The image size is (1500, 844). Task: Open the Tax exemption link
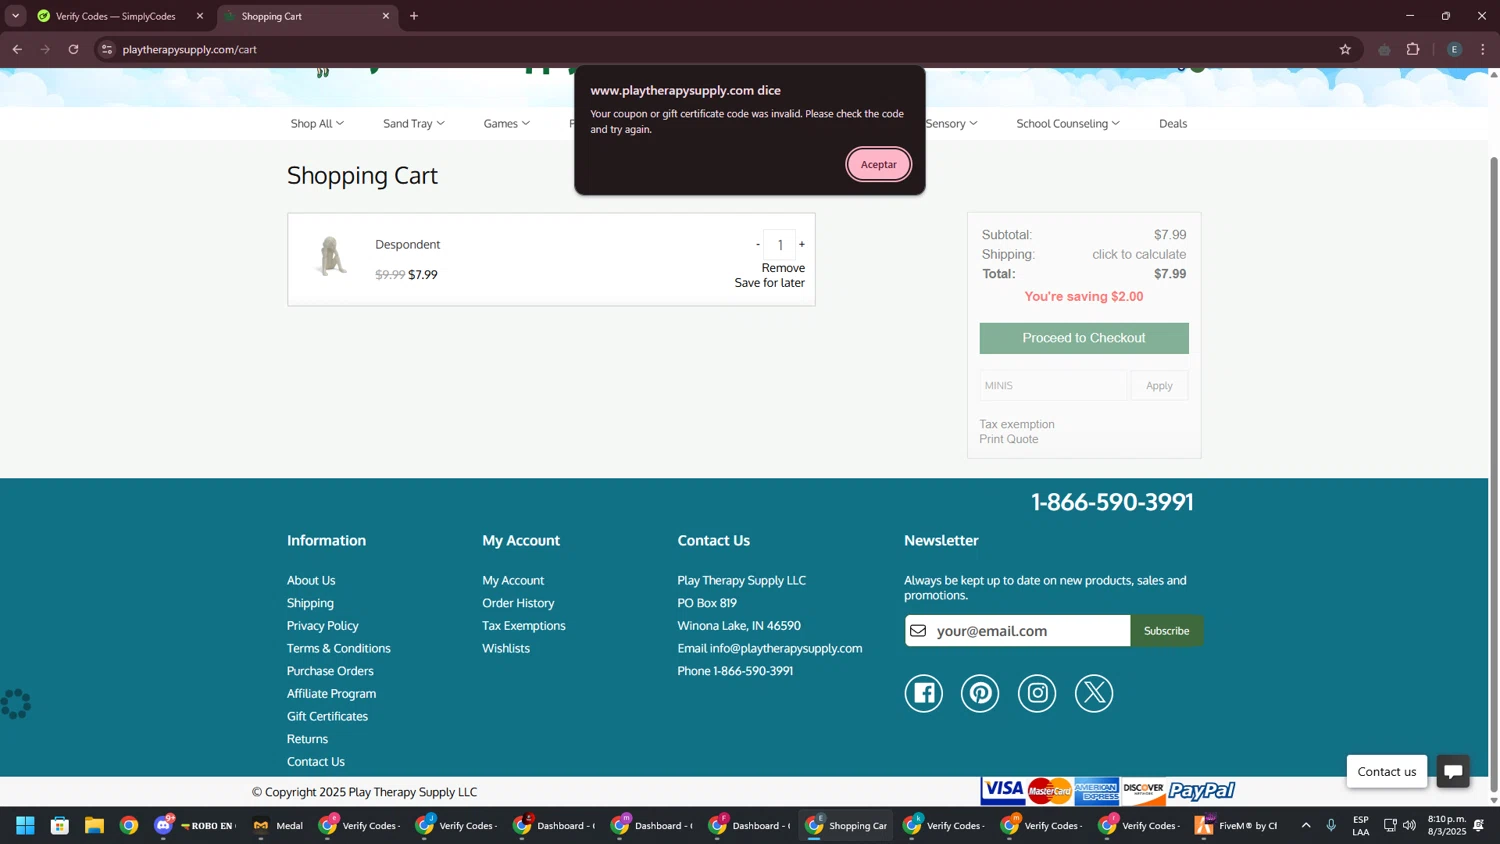coord(1017,424)
